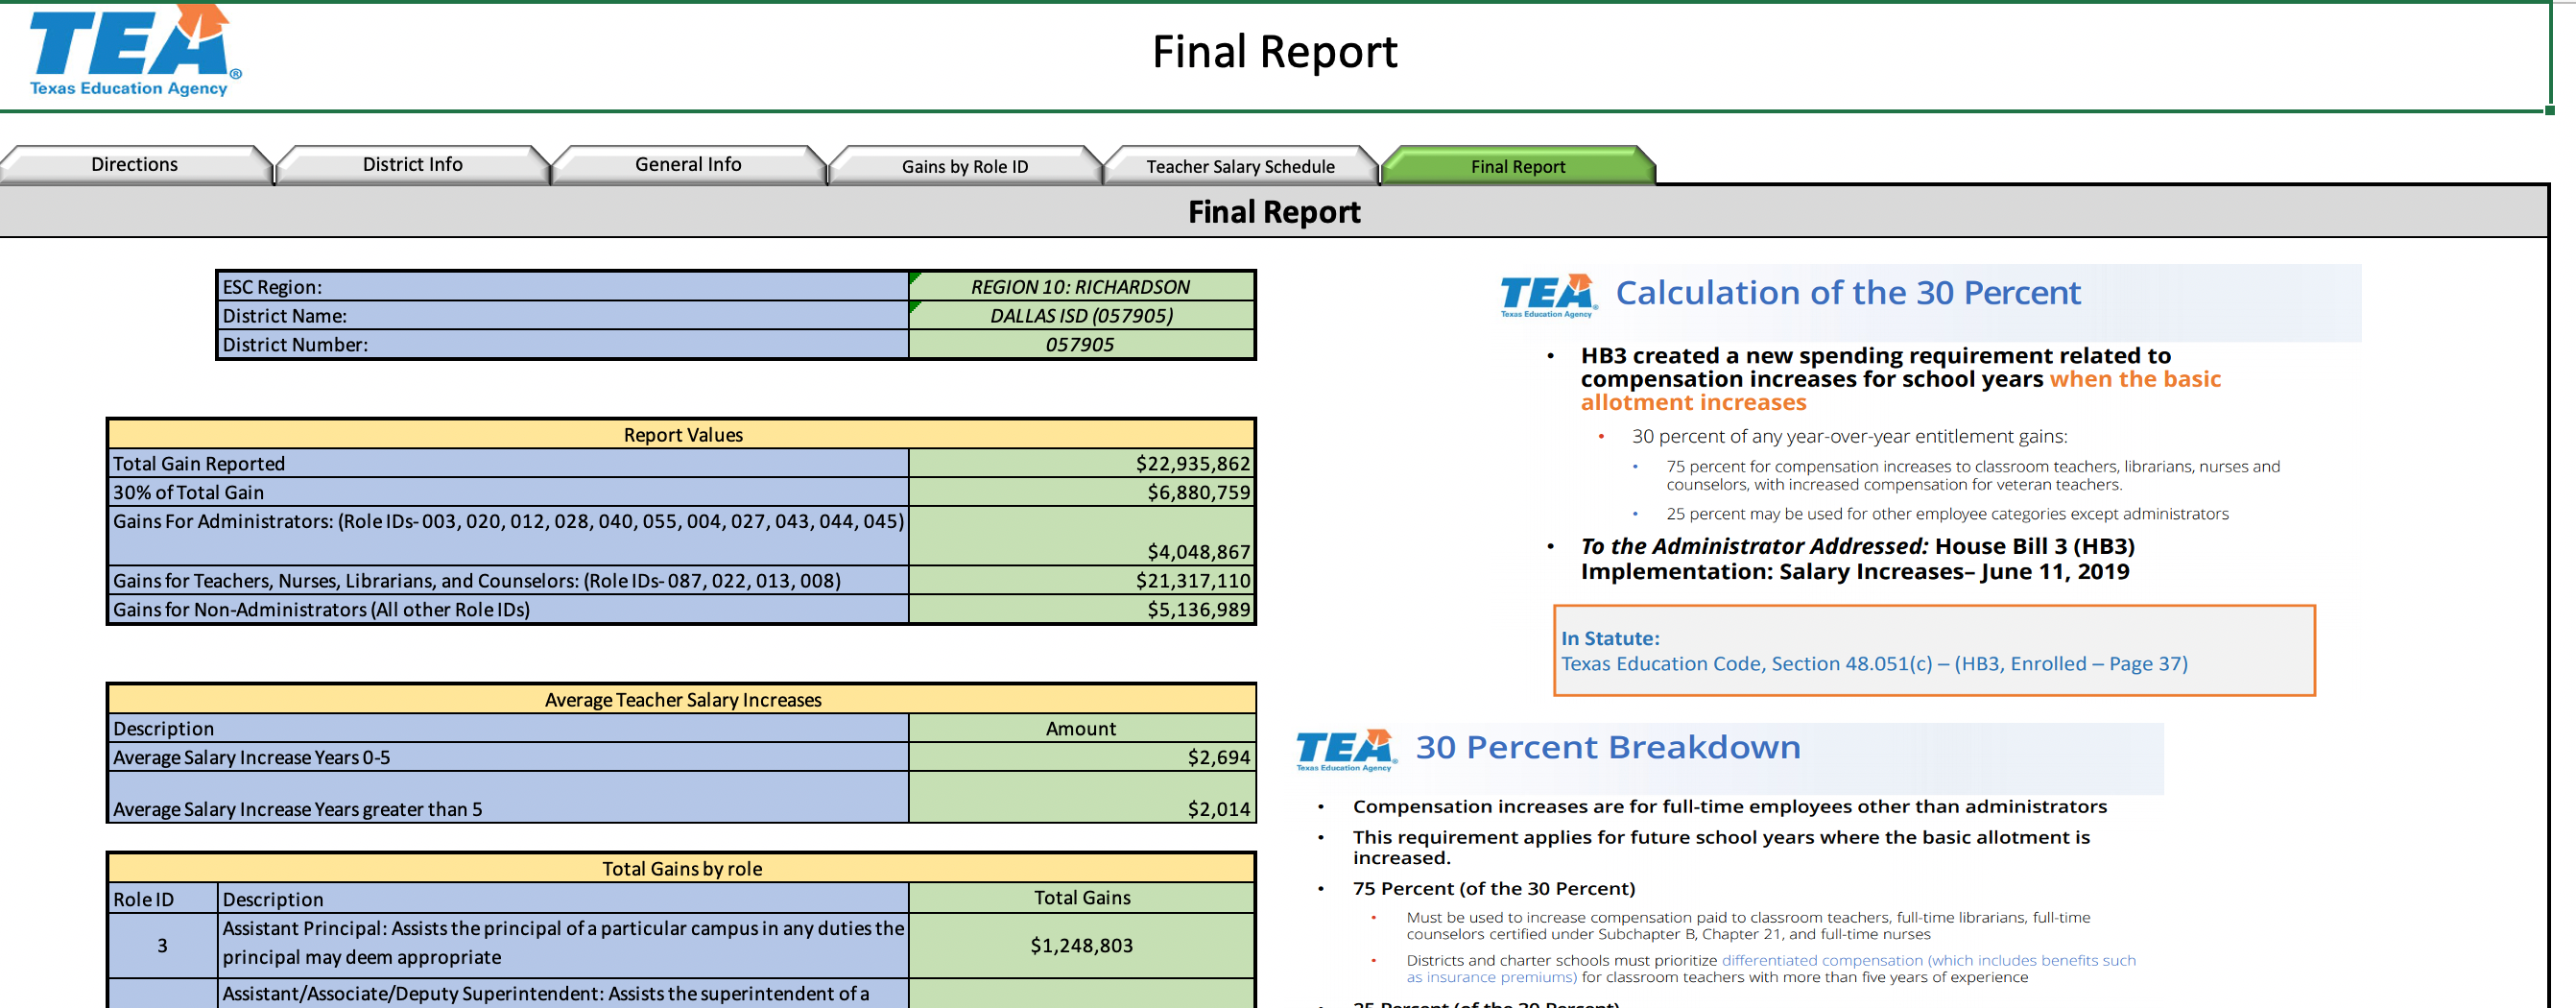Click the In Statute heading
Image resolution: width=2576 pixels, height=1008 pixels.
[1610, 638]
